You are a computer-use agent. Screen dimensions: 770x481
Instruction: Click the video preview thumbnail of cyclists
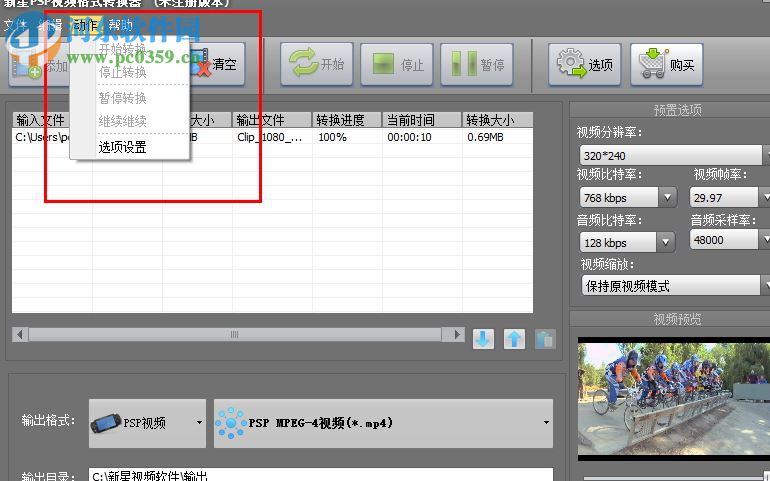pos(674,398)
